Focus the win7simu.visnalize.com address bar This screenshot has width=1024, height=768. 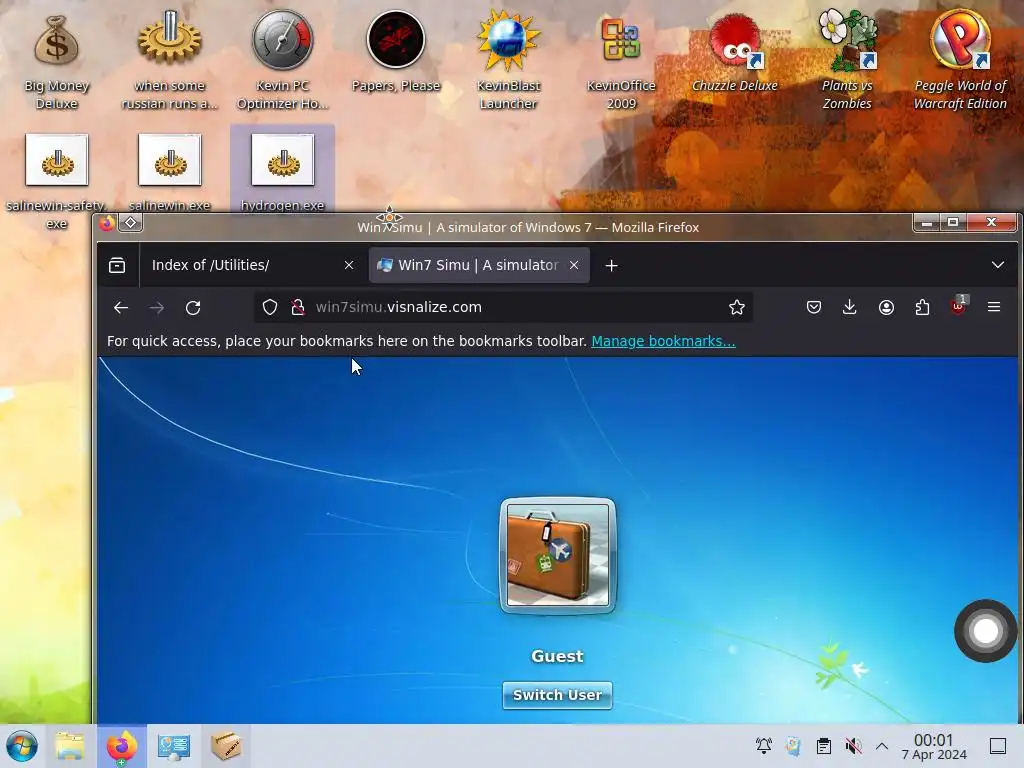click(503, 308)
